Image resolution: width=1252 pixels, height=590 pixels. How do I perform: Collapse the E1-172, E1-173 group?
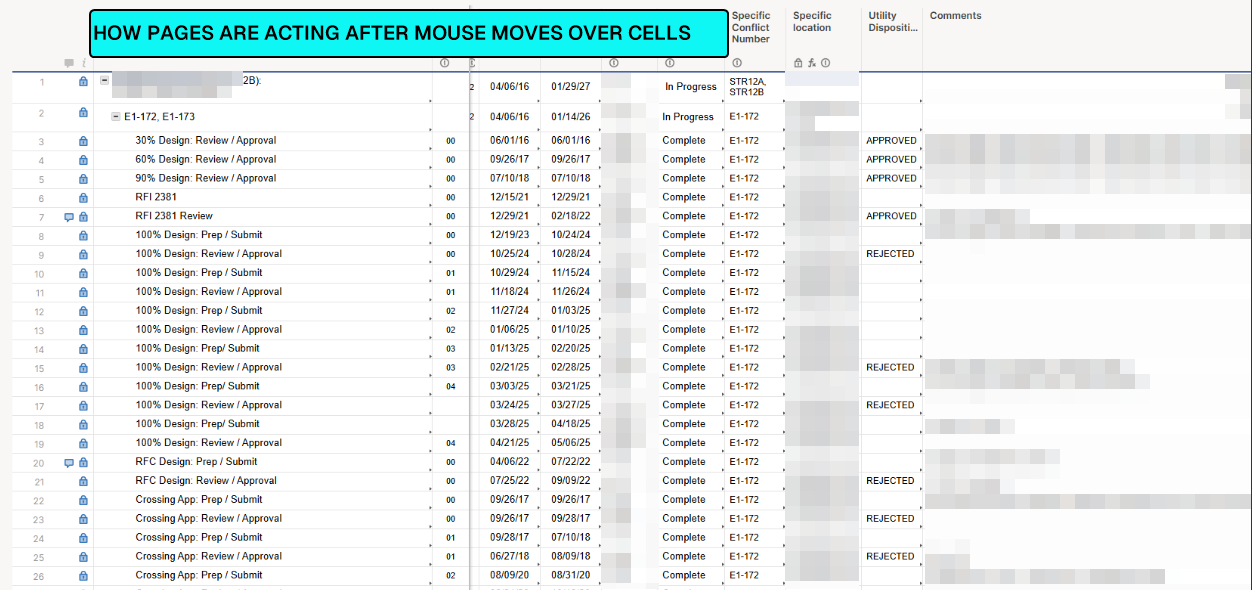click(x=115, y=117)
